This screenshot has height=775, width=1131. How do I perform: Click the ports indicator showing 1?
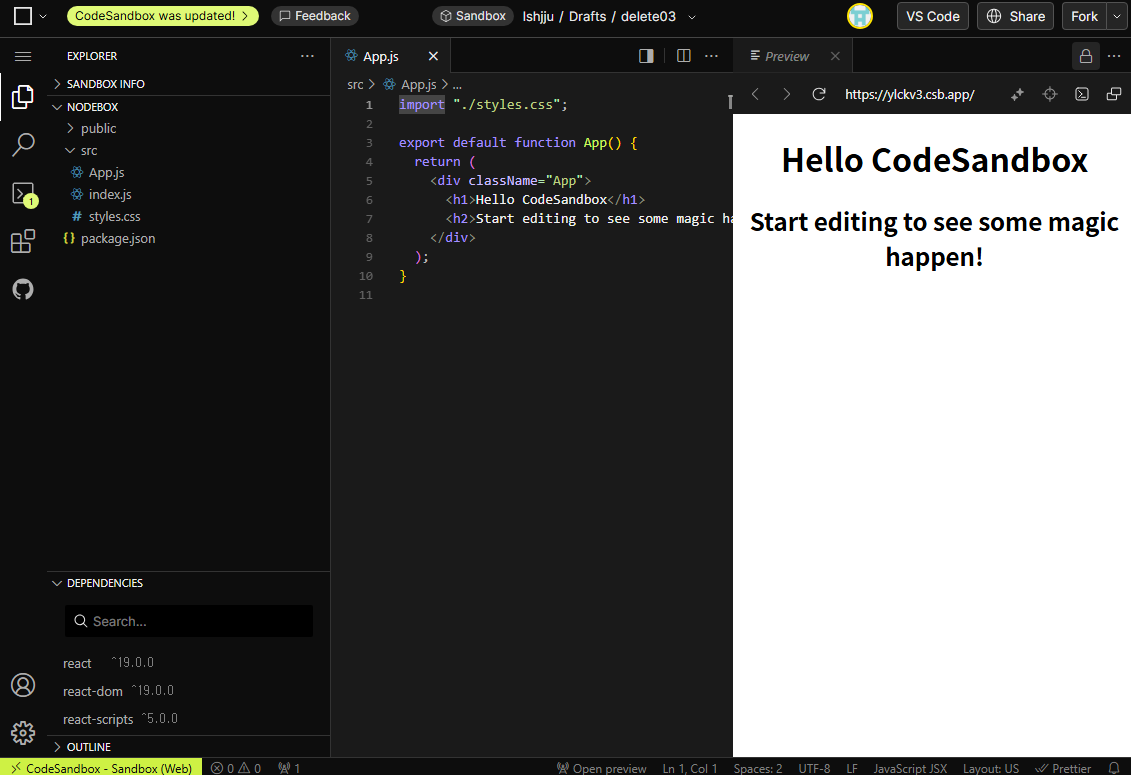pyautogui.click(x=289, y=768)
